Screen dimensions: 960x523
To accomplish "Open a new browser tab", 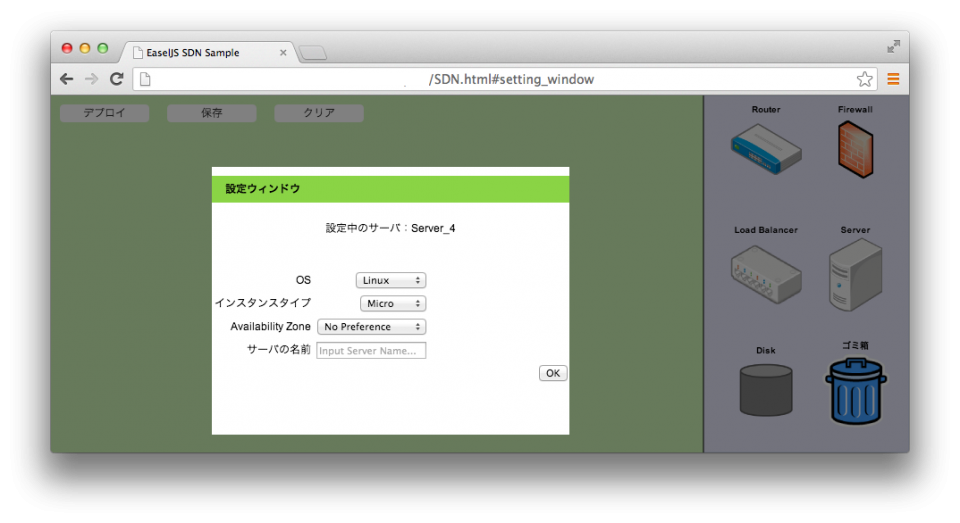I will 313,53.
